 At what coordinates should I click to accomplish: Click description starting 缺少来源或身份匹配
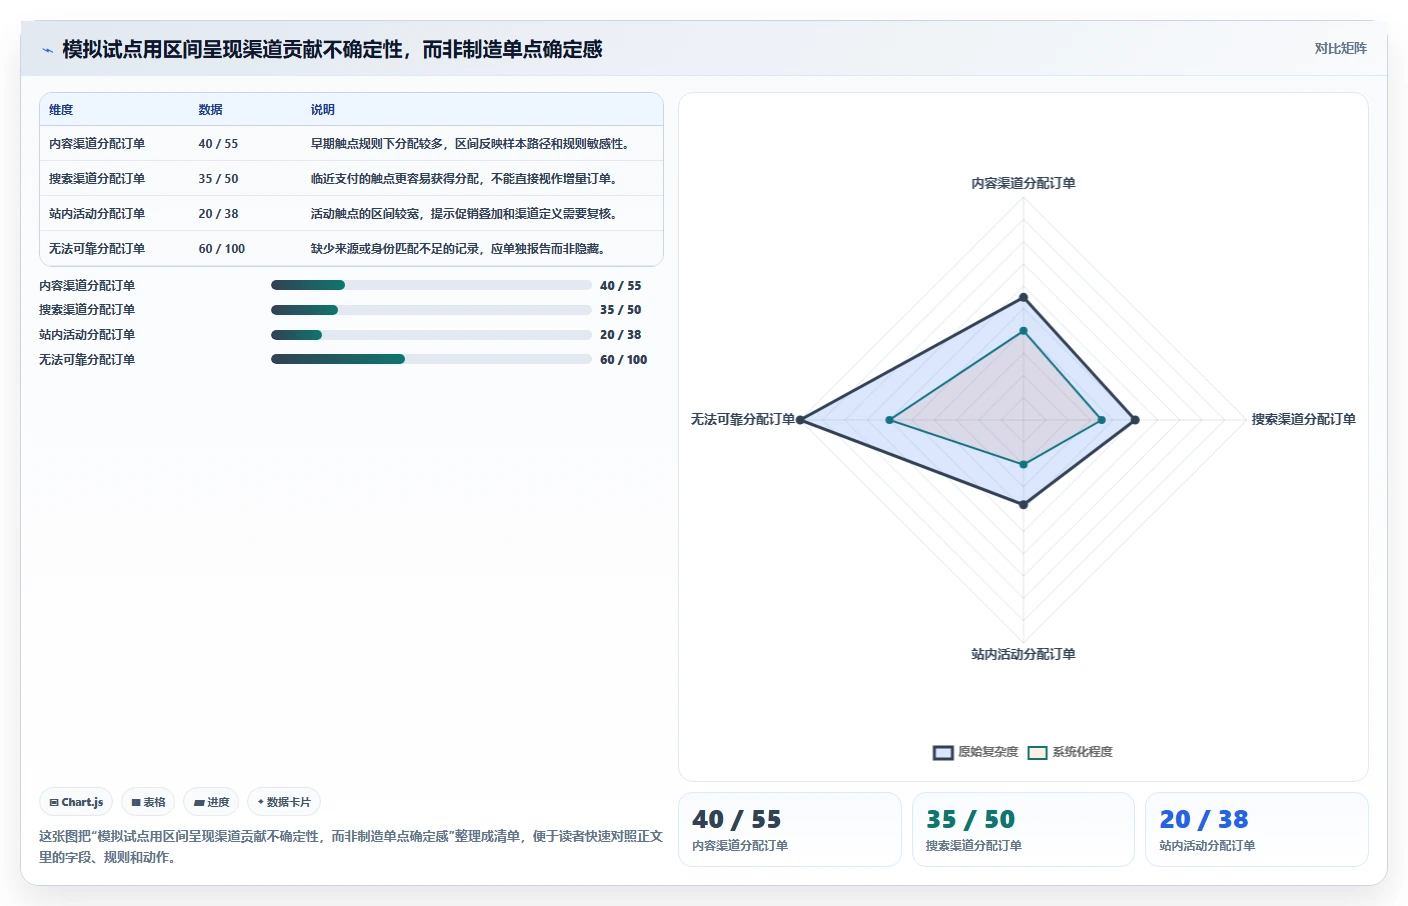click(x=459, y=249)
